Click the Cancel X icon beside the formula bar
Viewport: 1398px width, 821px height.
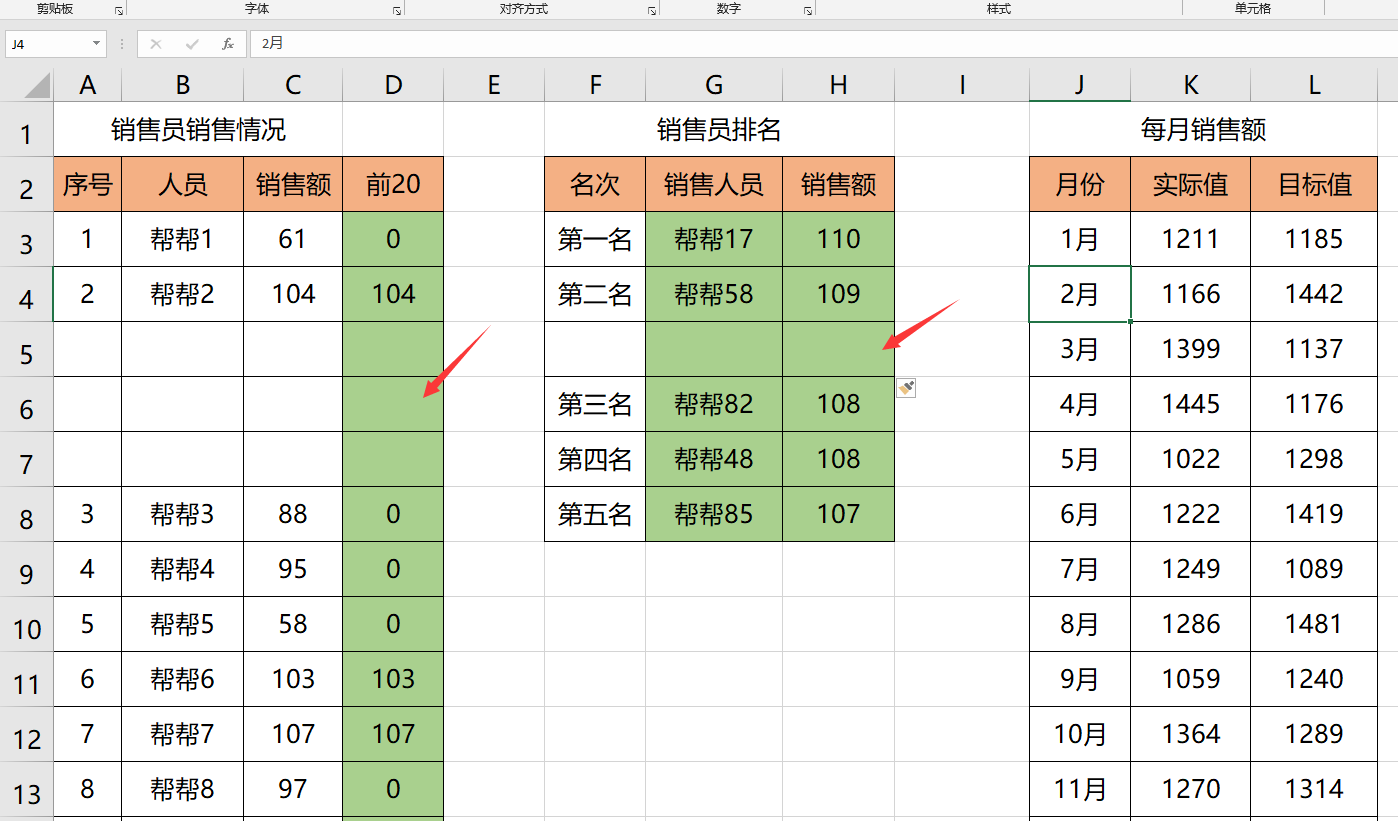156,44
